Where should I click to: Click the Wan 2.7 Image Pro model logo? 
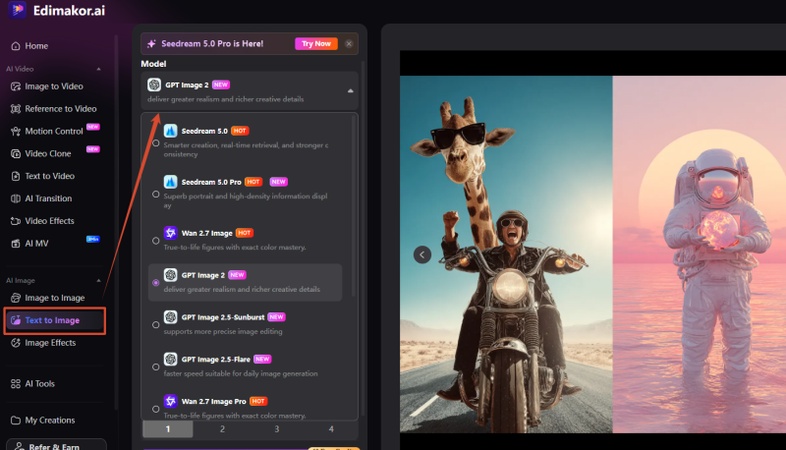(170, 401)
